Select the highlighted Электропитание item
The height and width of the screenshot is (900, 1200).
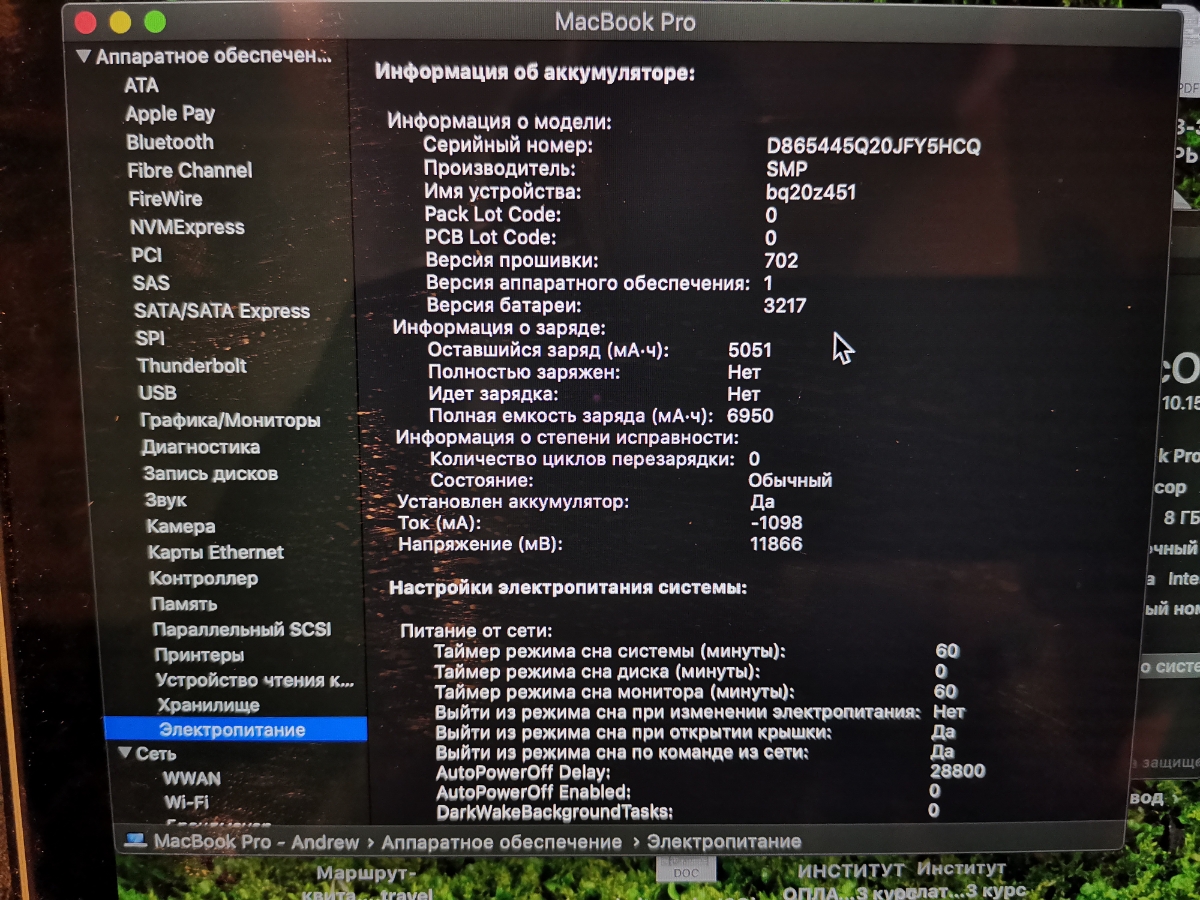232,730
